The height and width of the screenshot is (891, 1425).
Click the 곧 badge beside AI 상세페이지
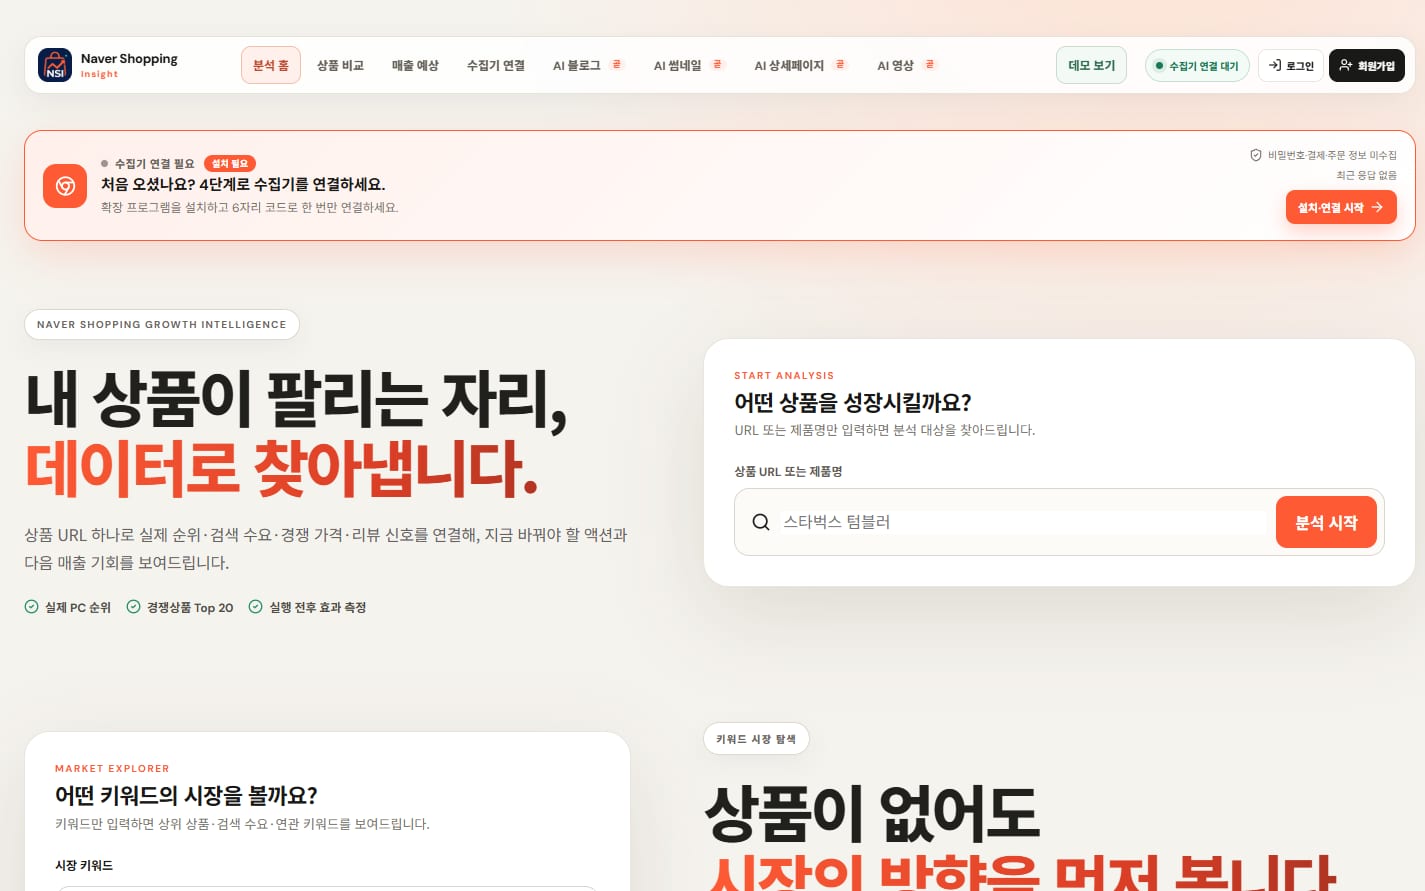pyautogui.click(x=840, y=64)
